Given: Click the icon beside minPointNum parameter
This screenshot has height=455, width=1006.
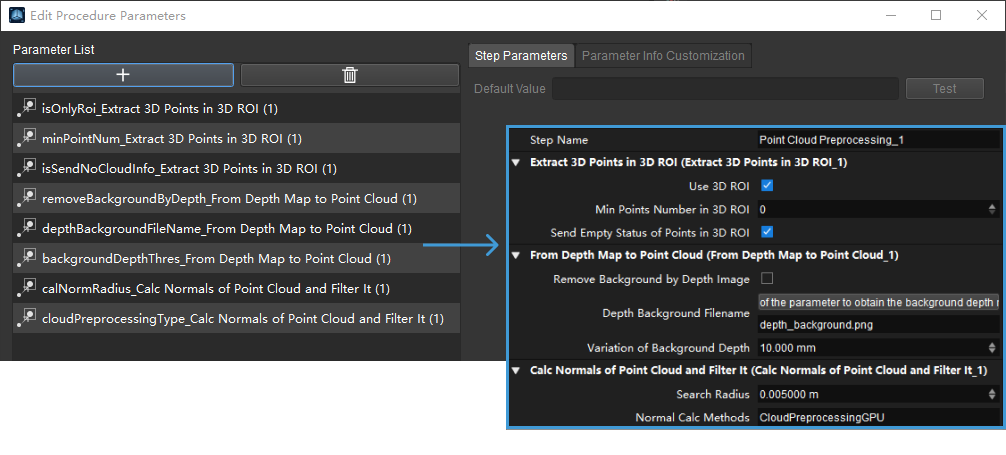Looking at the screenshot, I should point(26,138).
